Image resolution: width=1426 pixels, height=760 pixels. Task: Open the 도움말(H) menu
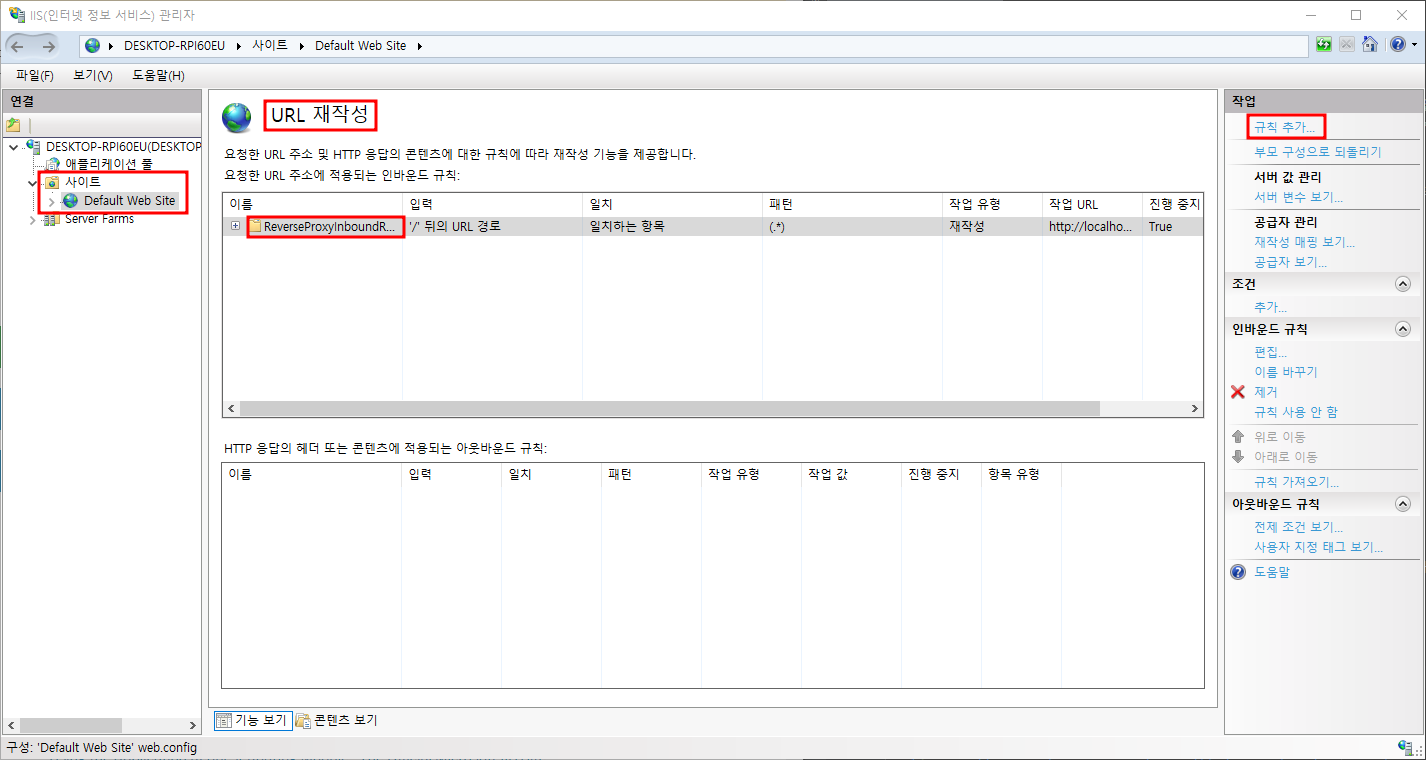point(158,75)
